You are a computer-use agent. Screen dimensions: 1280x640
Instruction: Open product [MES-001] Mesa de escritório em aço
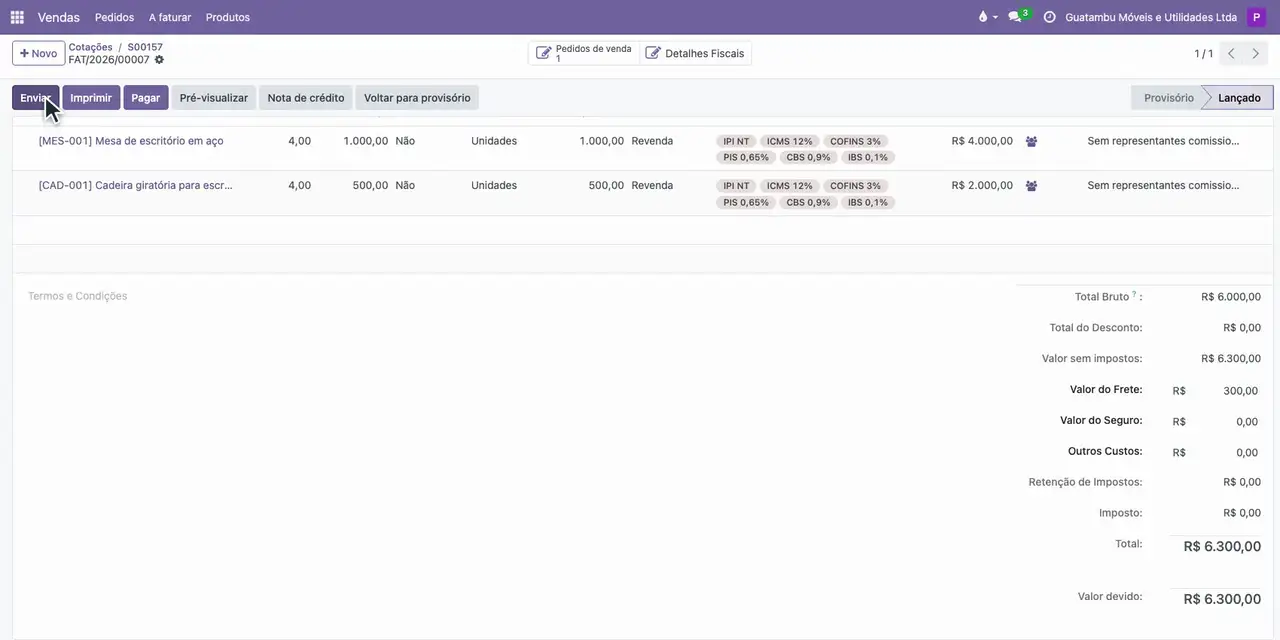(x=131, y=141)
